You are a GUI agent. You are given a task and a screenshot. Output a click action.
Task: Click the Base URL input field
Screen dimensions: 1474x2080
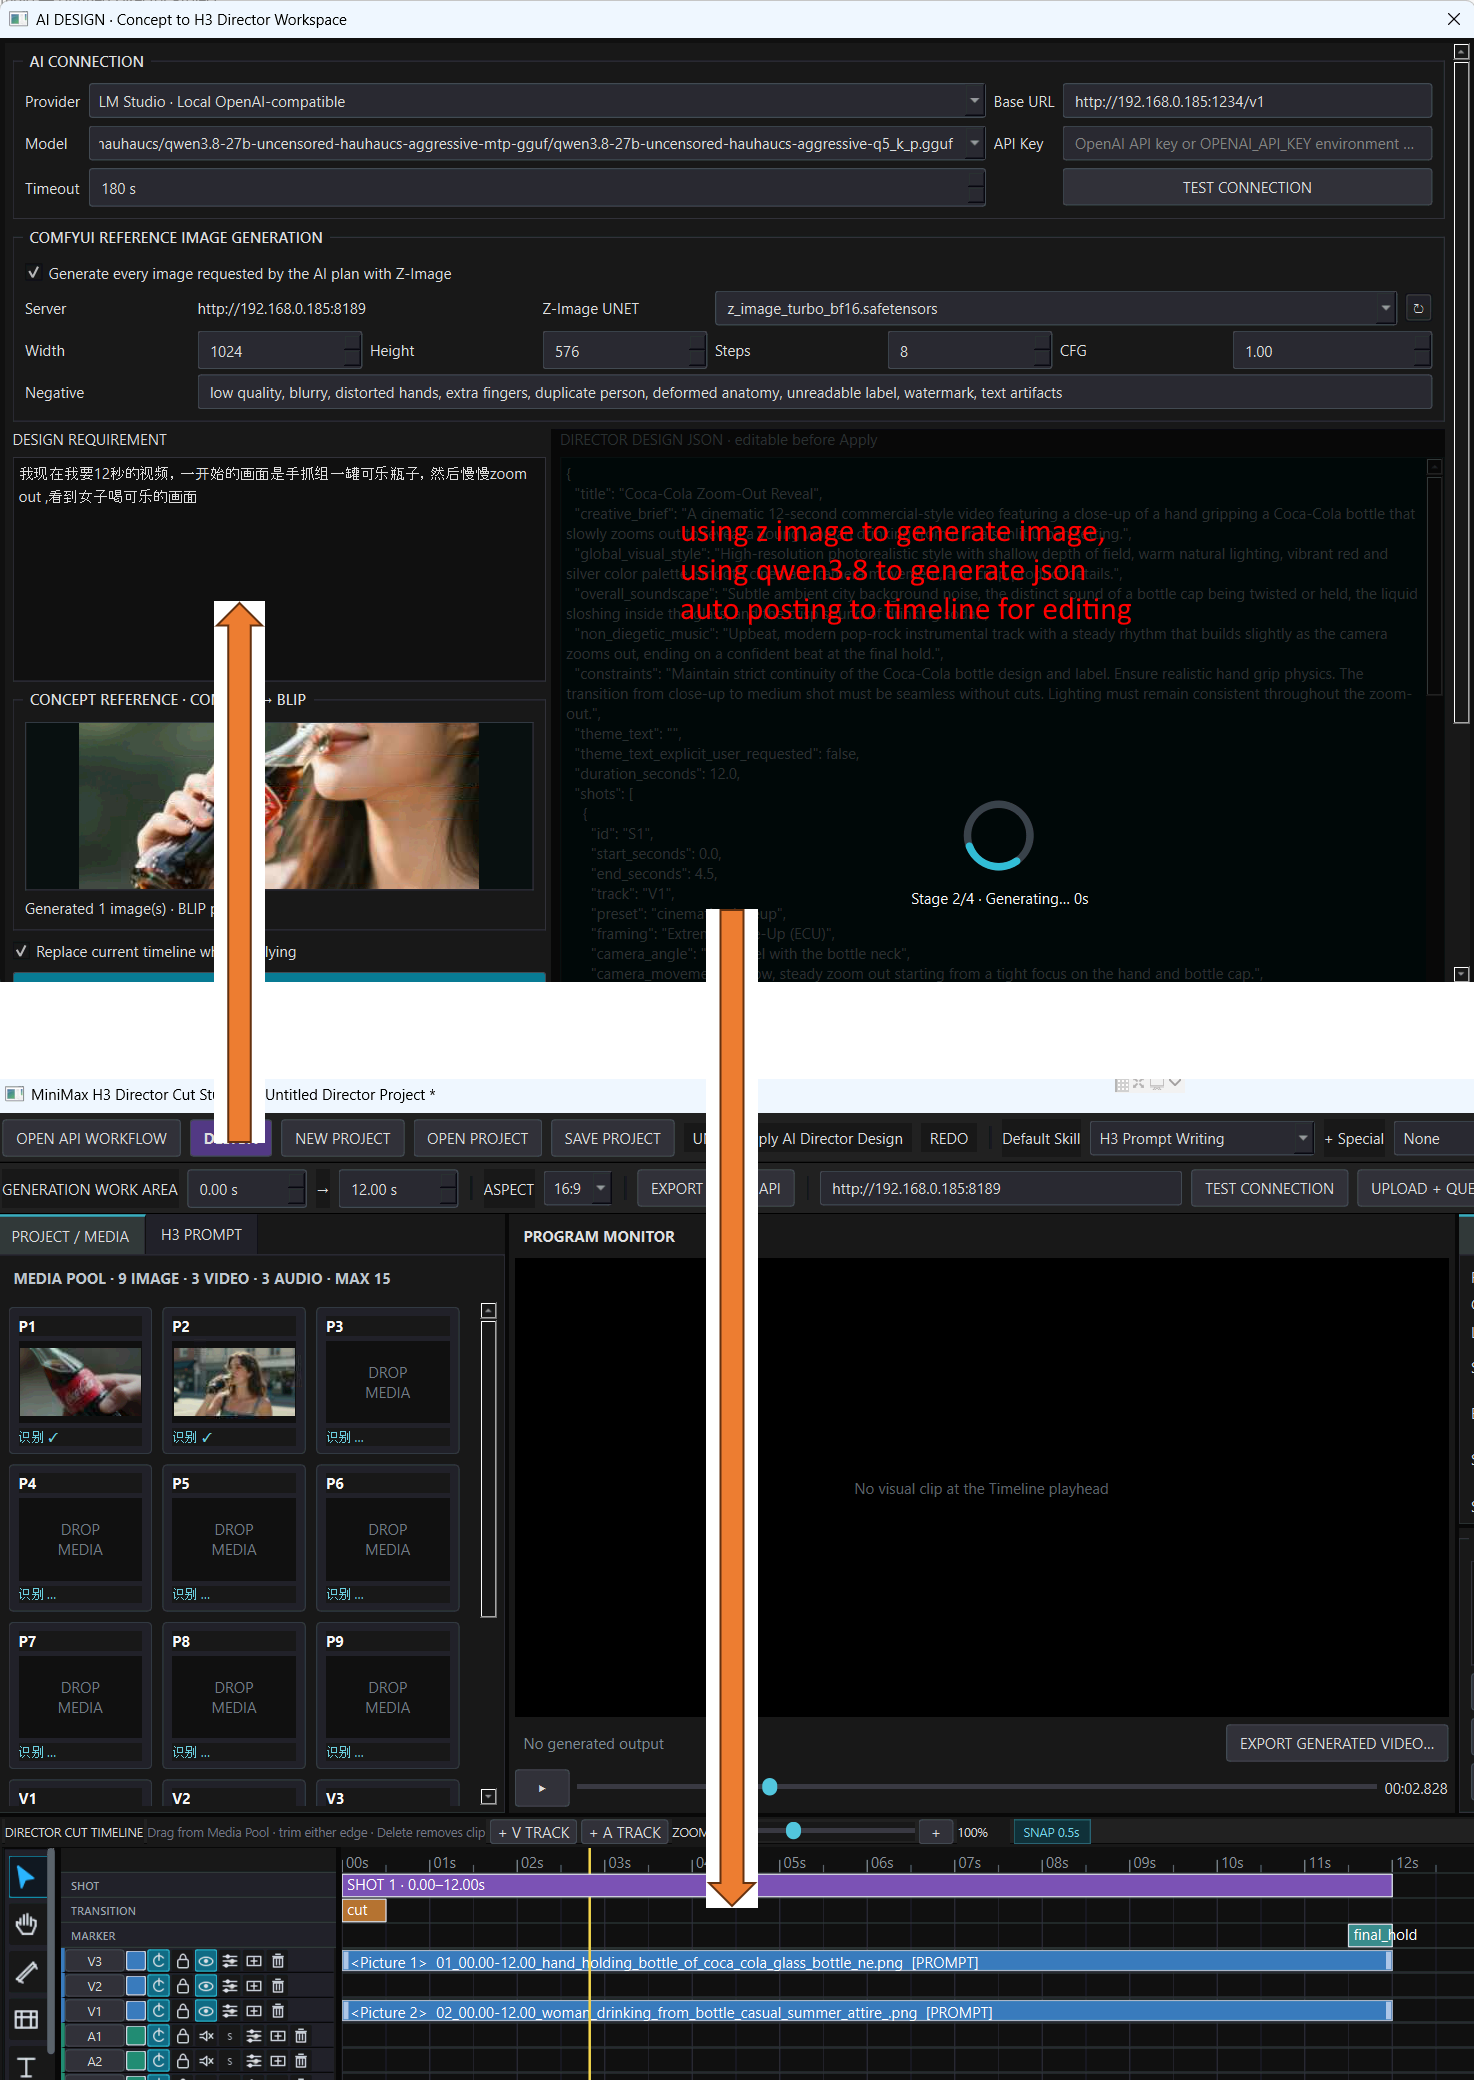[x=1246, y=101]
